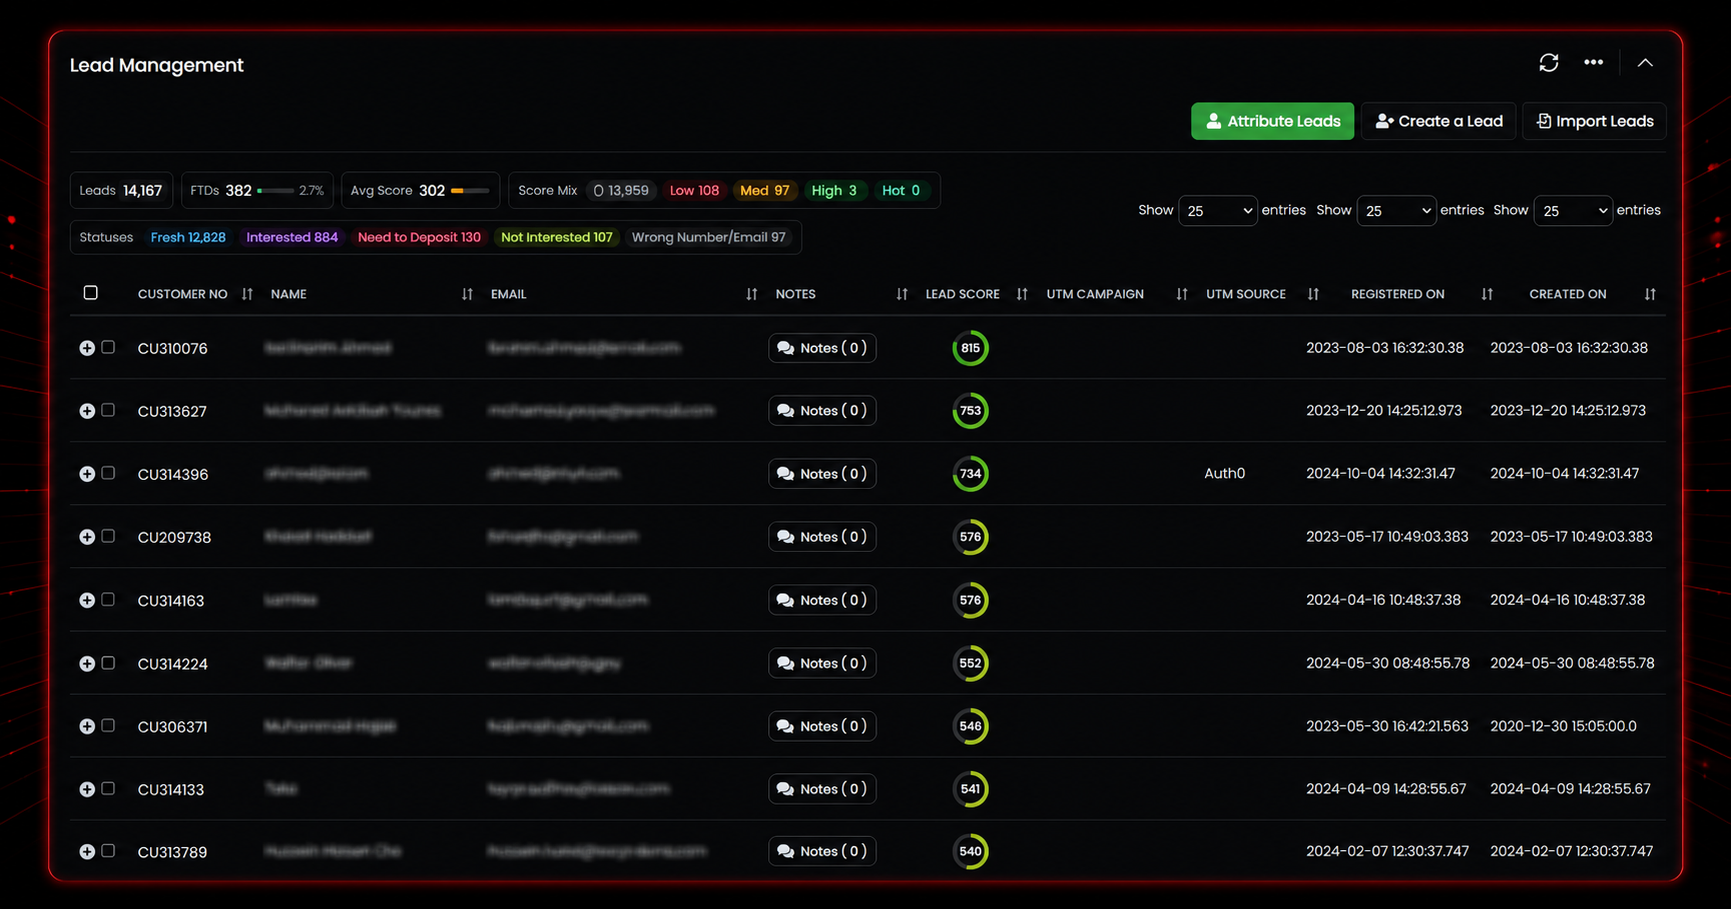Expand row details for CU306371
The height and width of the screenshot is (909, 1731).
coord(87,727)
